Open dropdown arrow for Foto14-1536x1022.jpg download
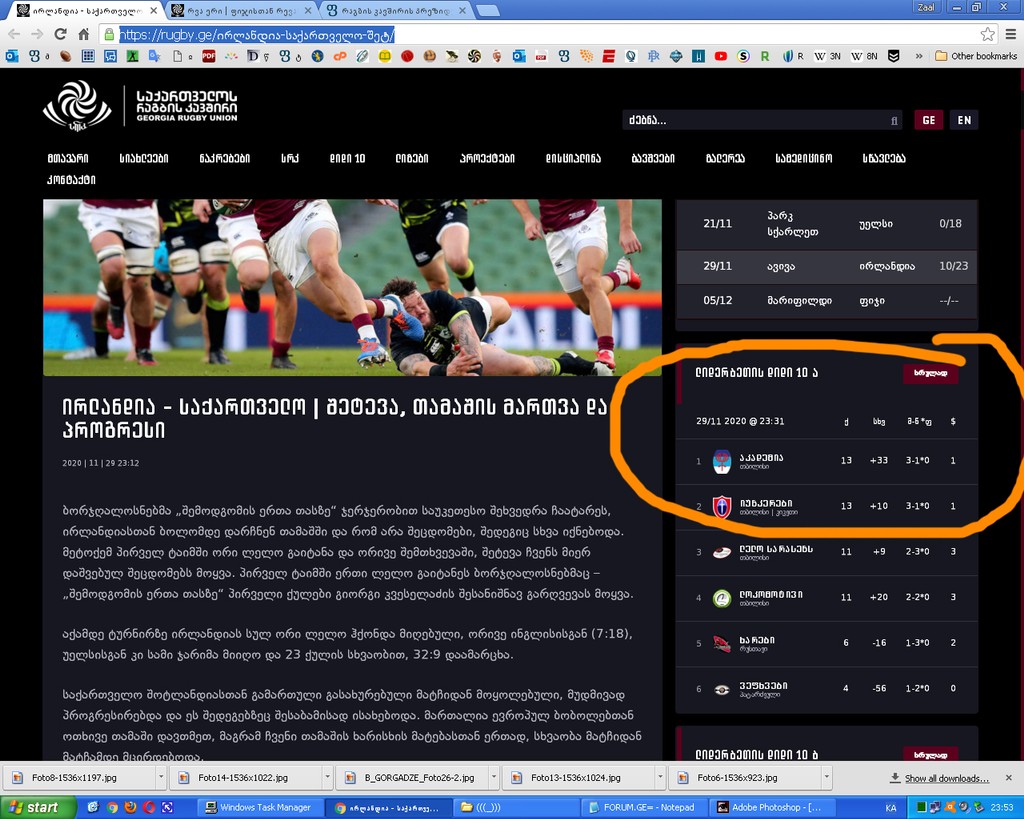The height and width of the screenshot is (819, 1024). tap(327, 778)
